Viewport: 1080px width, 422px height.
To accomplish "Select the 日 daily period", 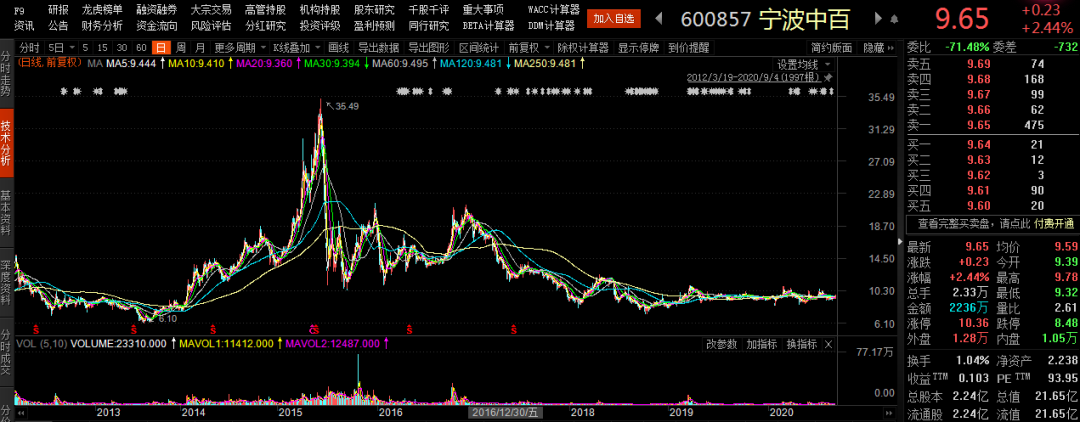I will pyautogui.click(x=161, y=48).
